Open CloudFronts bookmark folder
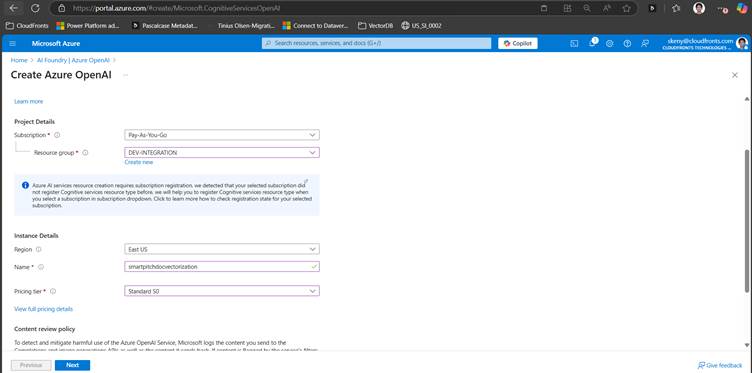 (x=27, y=25)
